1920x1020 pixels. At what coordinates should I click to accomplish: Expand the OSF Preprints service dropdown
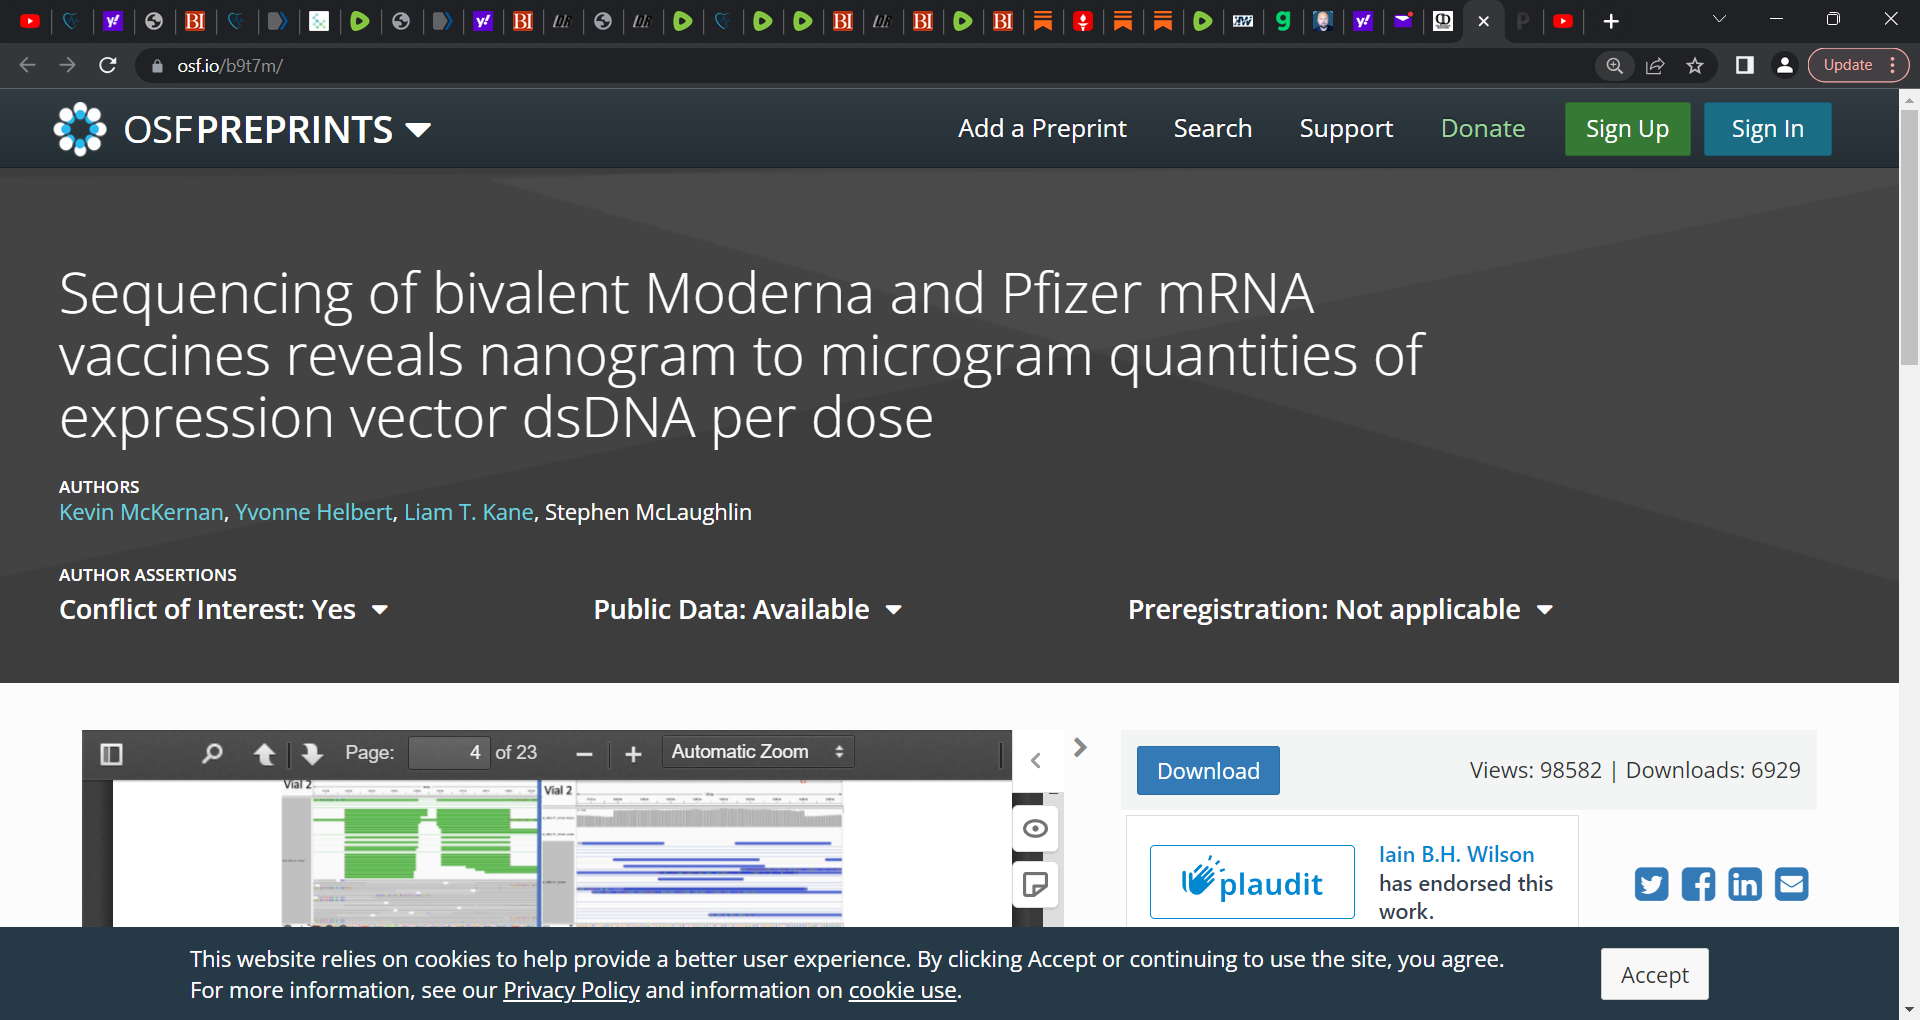pyautogui.click(x=418, y=130)
